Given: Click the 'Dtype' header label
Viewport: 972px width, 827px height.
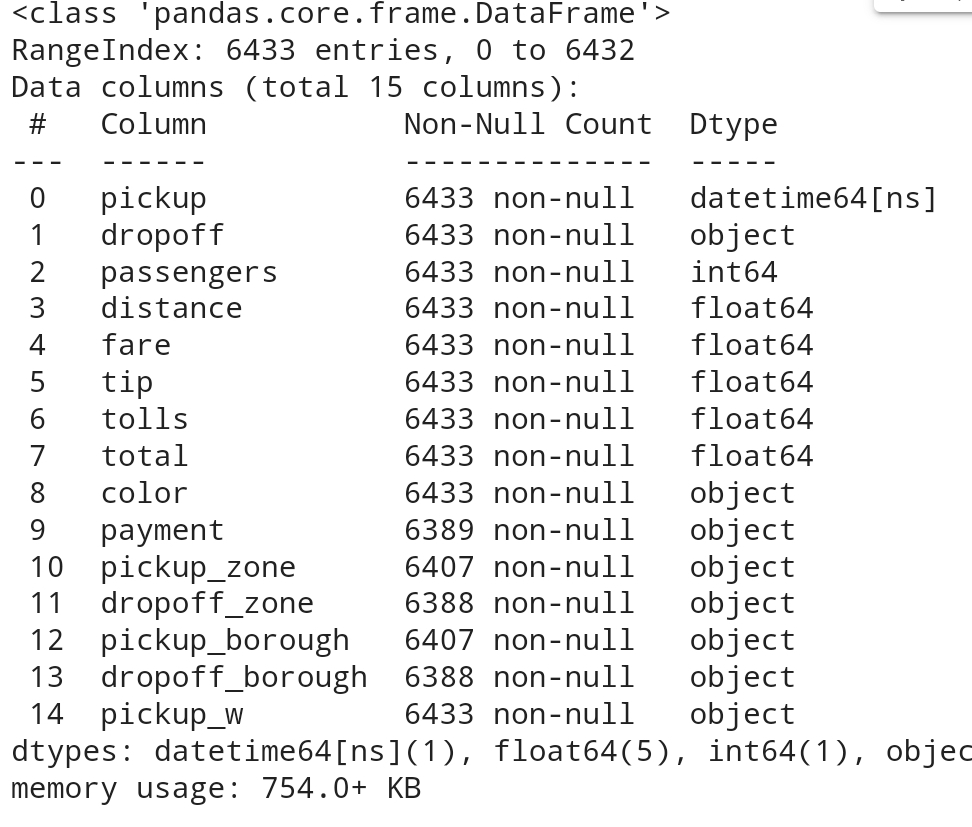Looking at the screenshot, I should click(733, 125).
